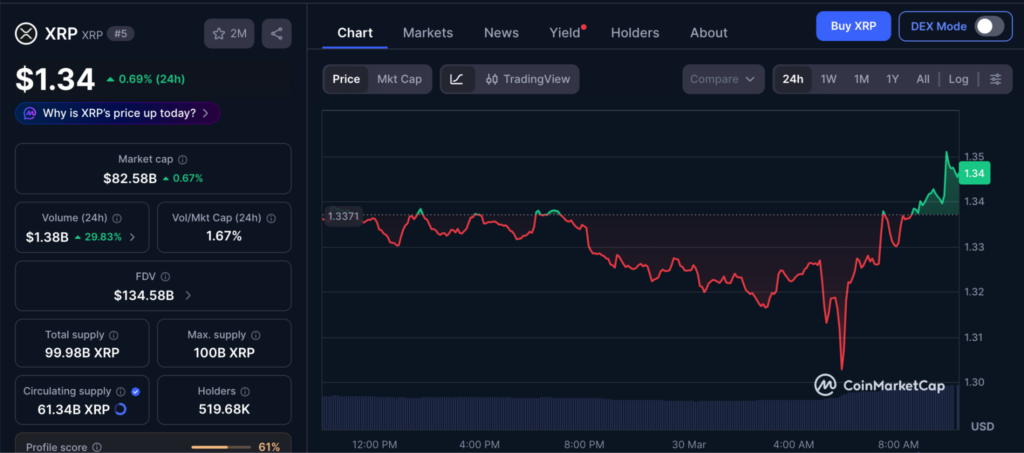
Task: Switch to the Holders tab
Action: pos(634,33)
